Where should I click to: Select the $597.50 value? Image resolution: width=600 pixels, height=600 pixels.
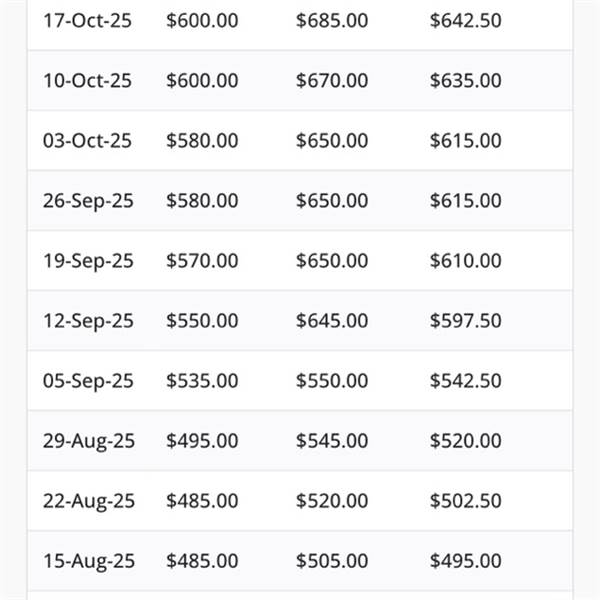click(x=465, y=320)
